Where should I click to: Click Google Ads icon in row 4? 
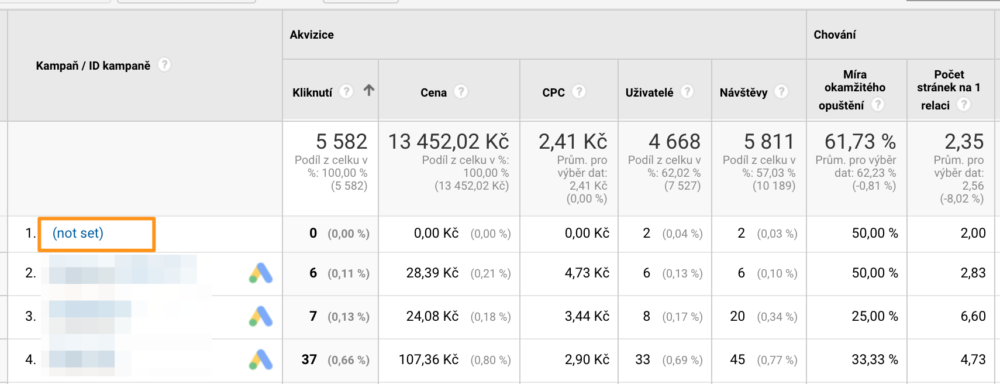tap(261, 359)
